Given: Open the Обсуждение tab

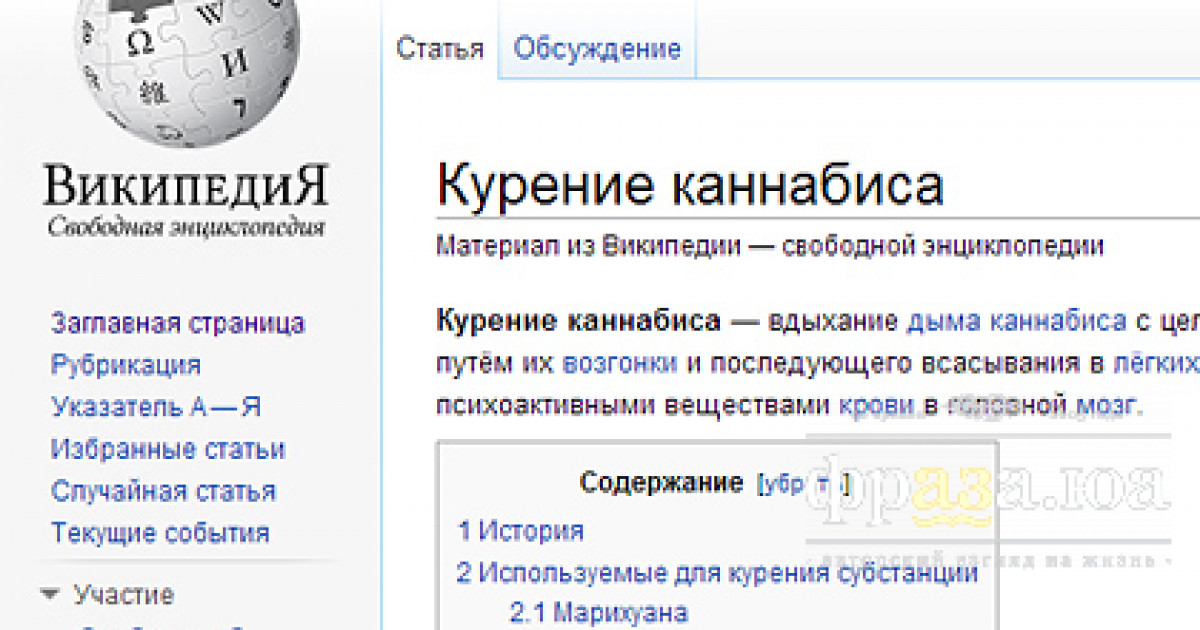Looking at the screenshot, I should (597, 49).
